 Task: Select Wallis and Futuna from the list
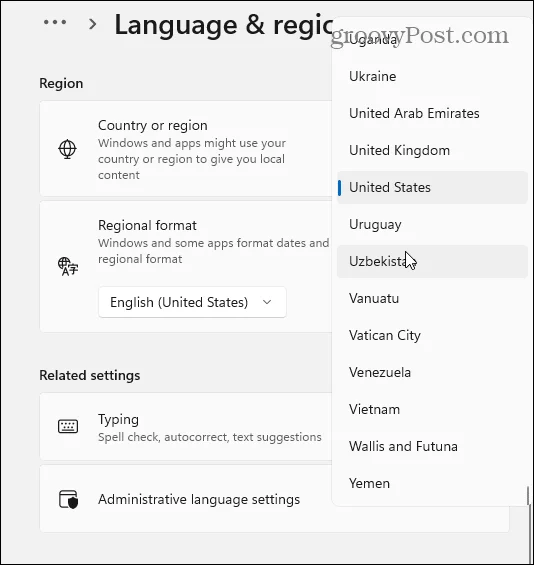432,446
